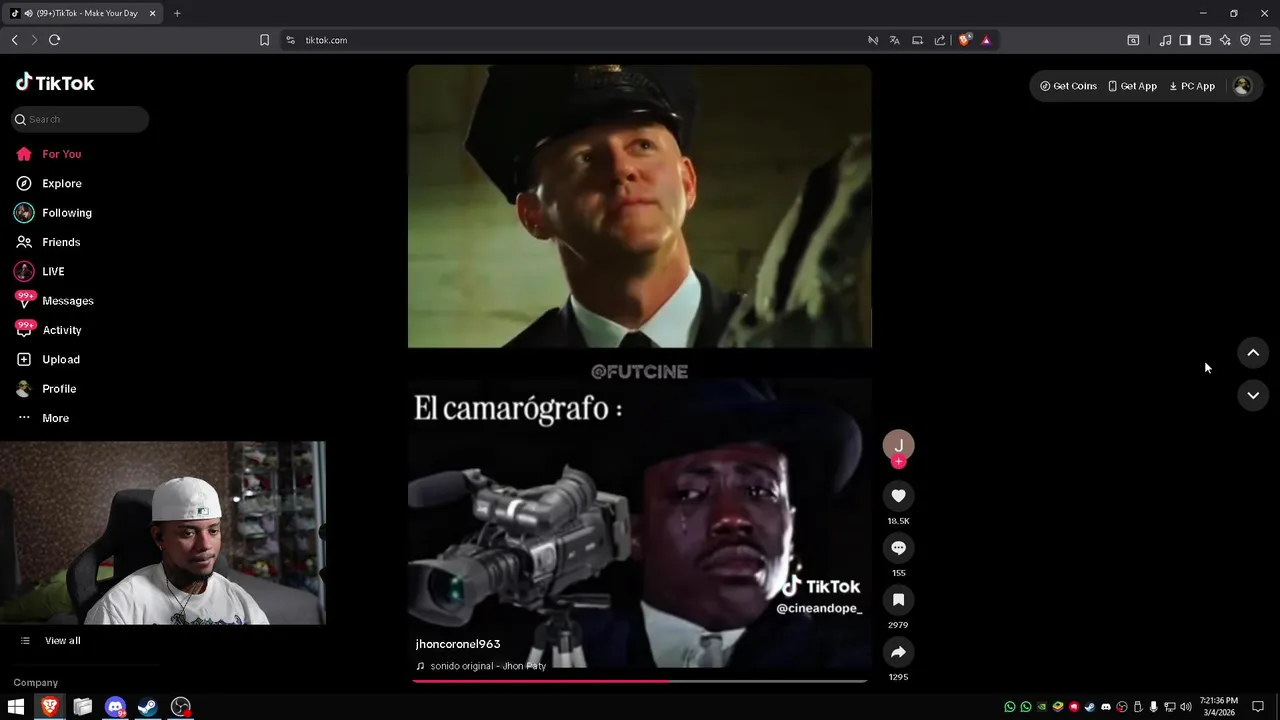Click the Company footer heading
Viewport: 1280px width, 720px height.
pos(36,683)
